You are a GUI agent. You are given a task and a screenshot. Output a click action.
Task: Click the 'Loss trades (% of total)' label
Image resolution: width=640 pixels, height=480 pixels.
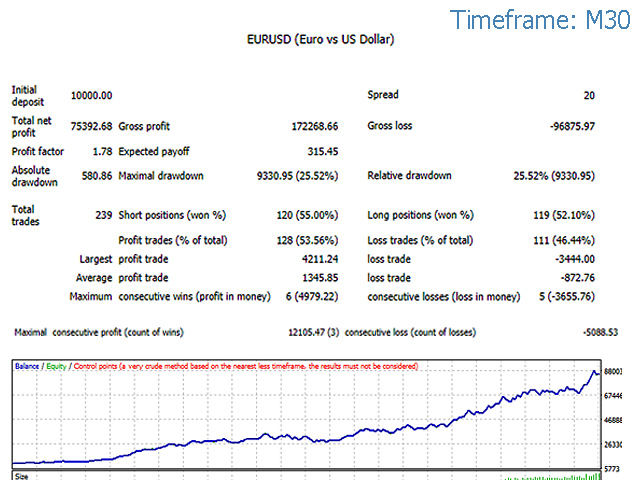click(420, 240)
